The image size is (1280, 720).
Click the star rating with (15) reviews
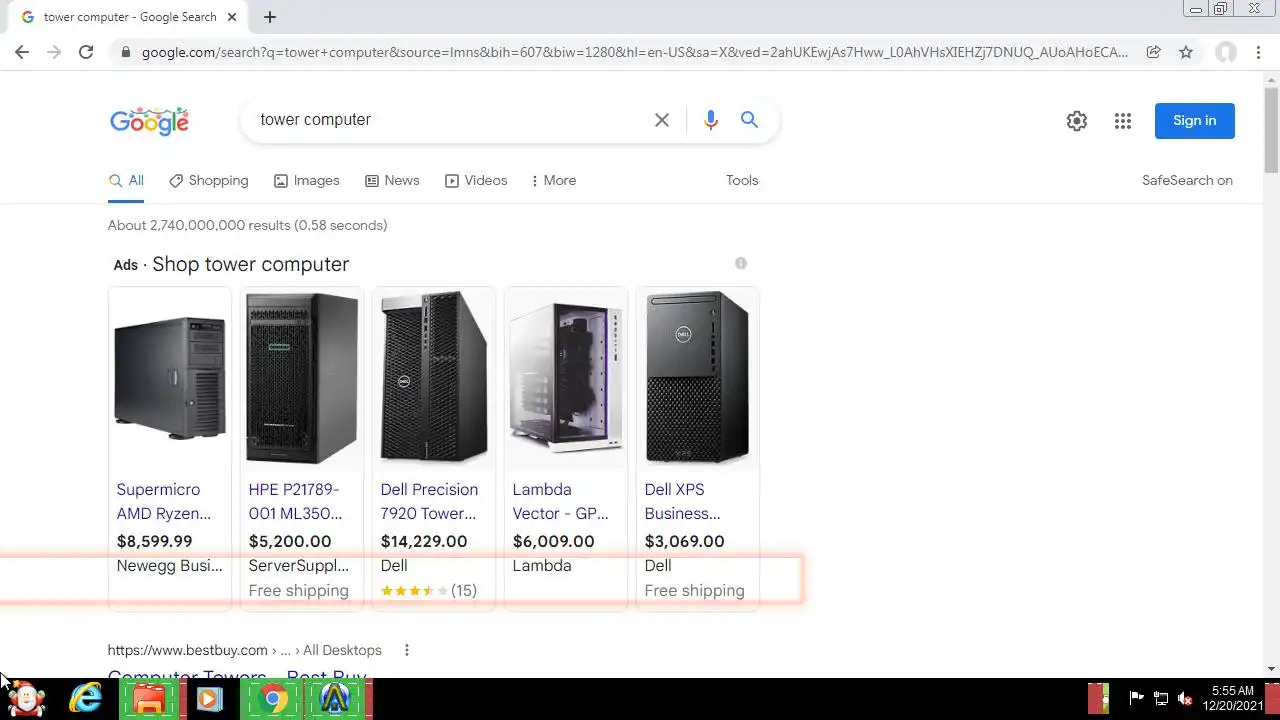(429, 591)
